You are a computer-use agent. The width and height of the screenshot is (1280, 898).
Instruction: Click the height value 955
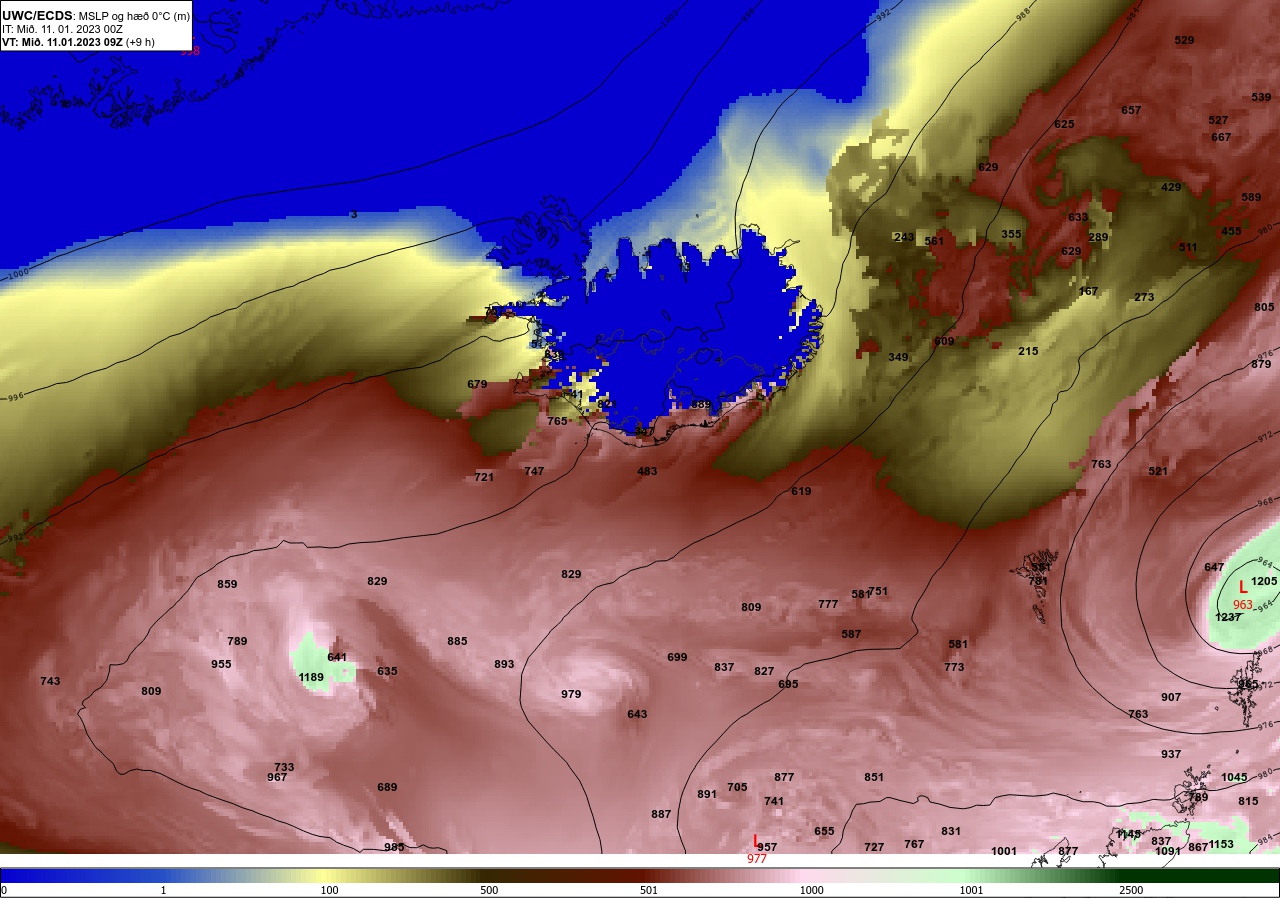(x=221, y=664)
